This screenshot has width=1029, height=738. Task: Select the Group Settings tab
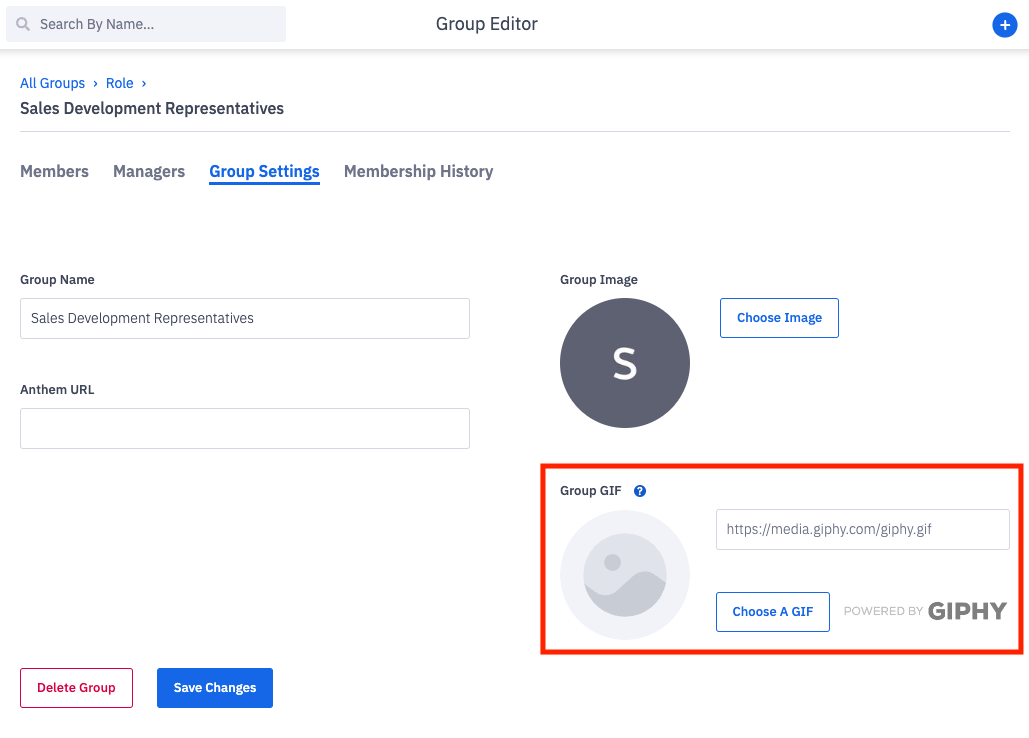[264, 171]
